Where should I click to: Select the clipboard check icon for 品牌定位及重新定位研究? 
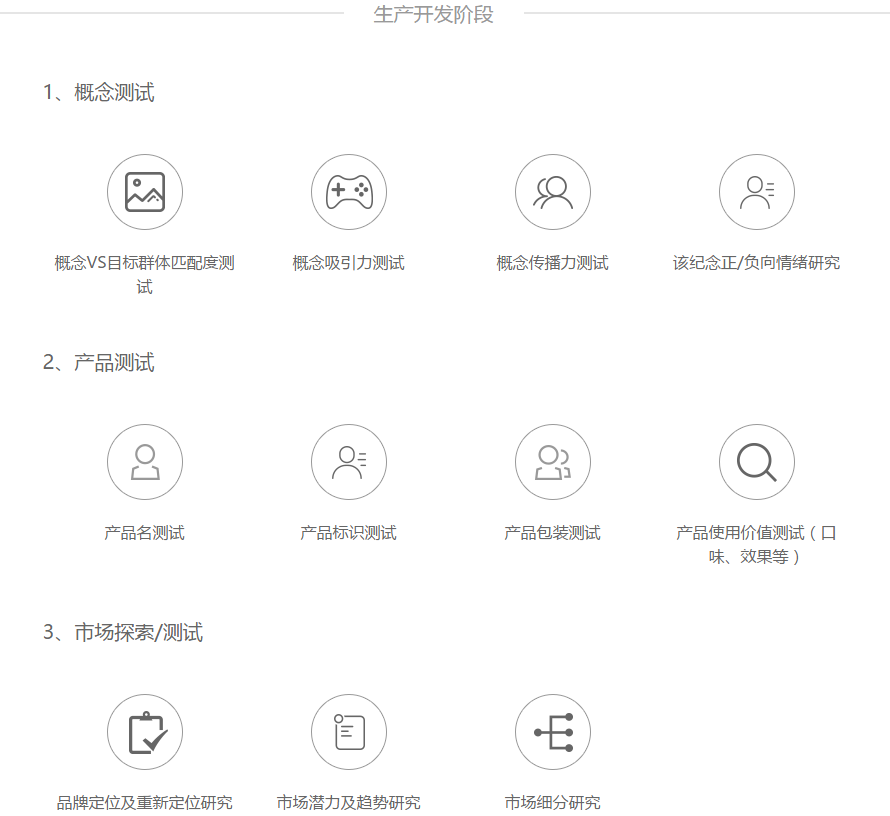click(x=145, y=732)
